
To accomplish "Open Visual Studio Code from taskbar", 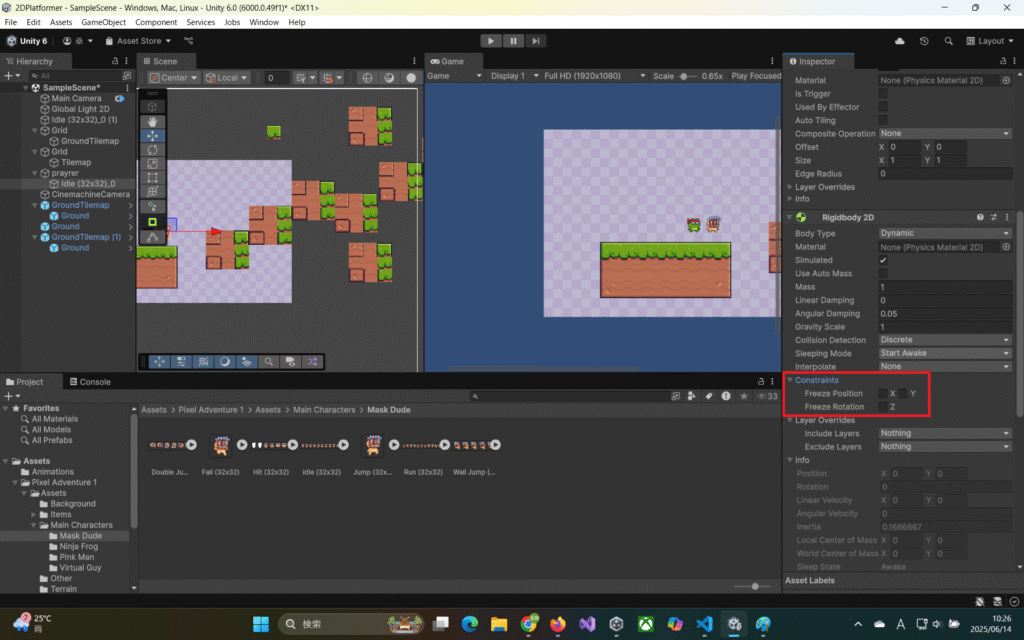I will click(704, 624).
